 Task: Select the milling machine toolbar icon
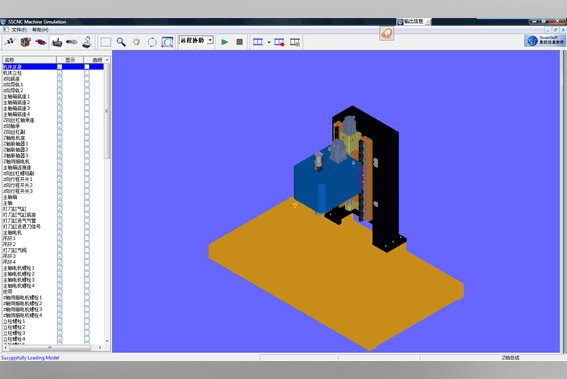pyautogui.click(x=87, y=42)
